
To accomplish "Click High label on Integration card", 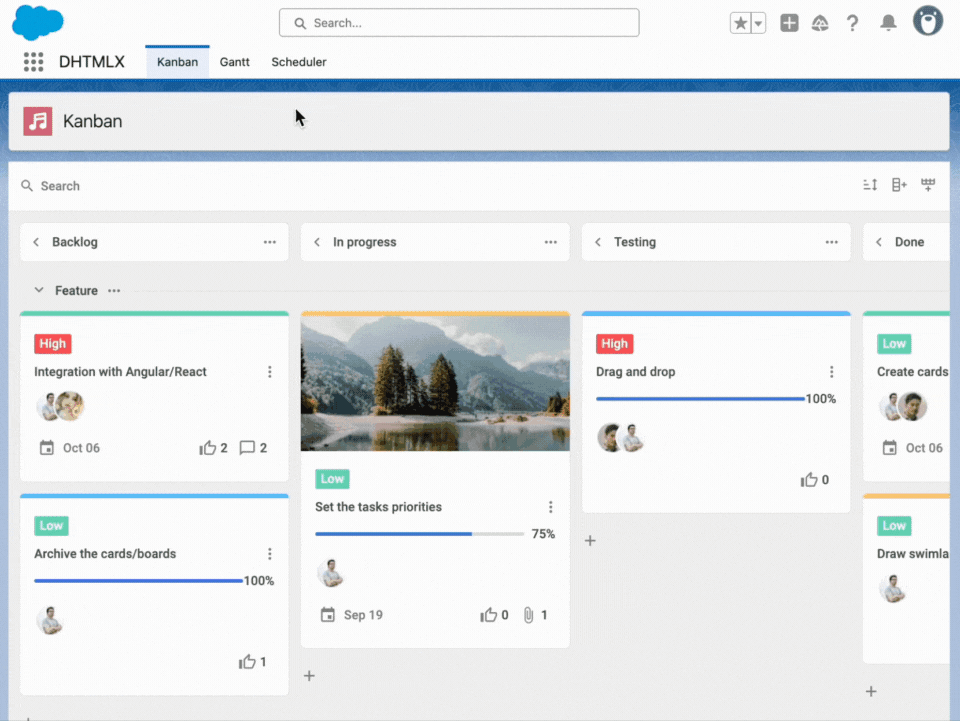I will pos(53,343).
